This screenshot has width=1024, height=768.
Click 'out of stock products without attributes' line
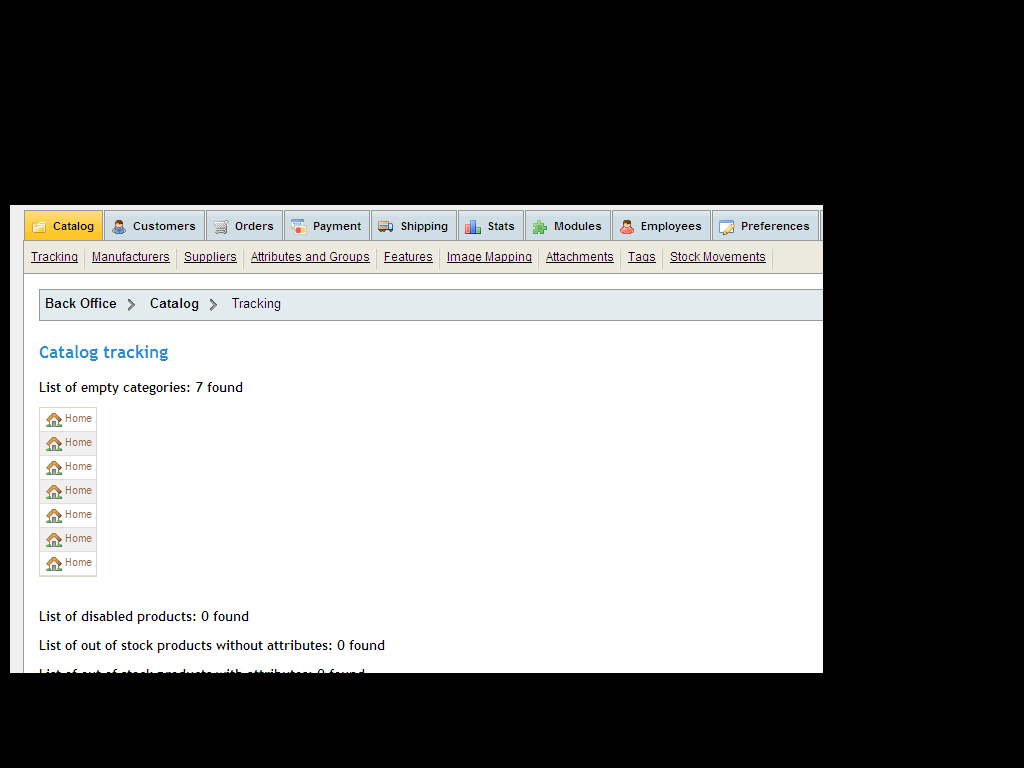pyautogui.click(x=212, y=645)
